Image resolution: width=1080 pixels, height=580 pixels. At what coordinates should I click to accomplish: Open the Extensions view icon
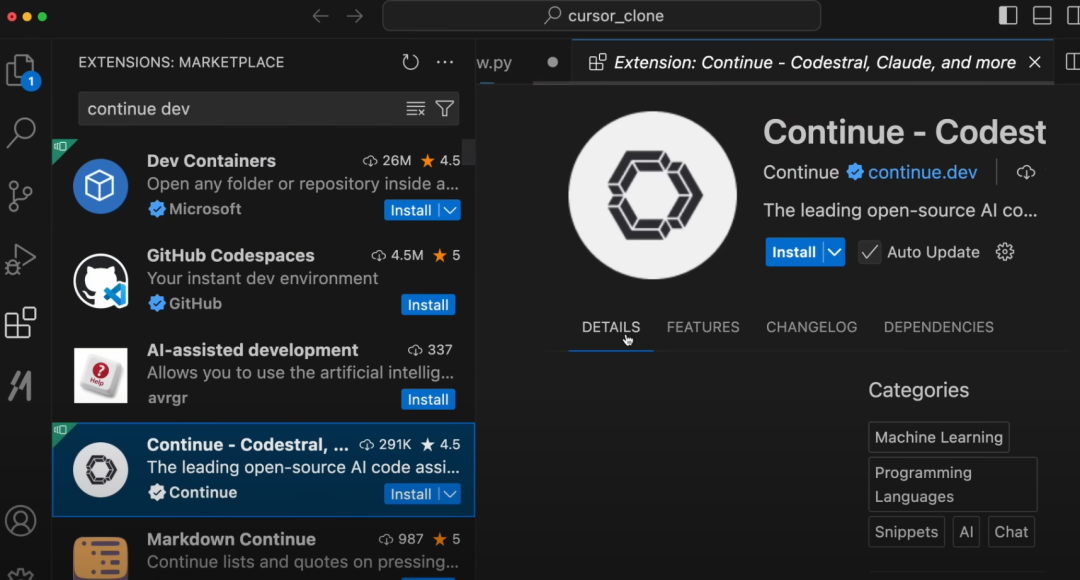[21, 322]
